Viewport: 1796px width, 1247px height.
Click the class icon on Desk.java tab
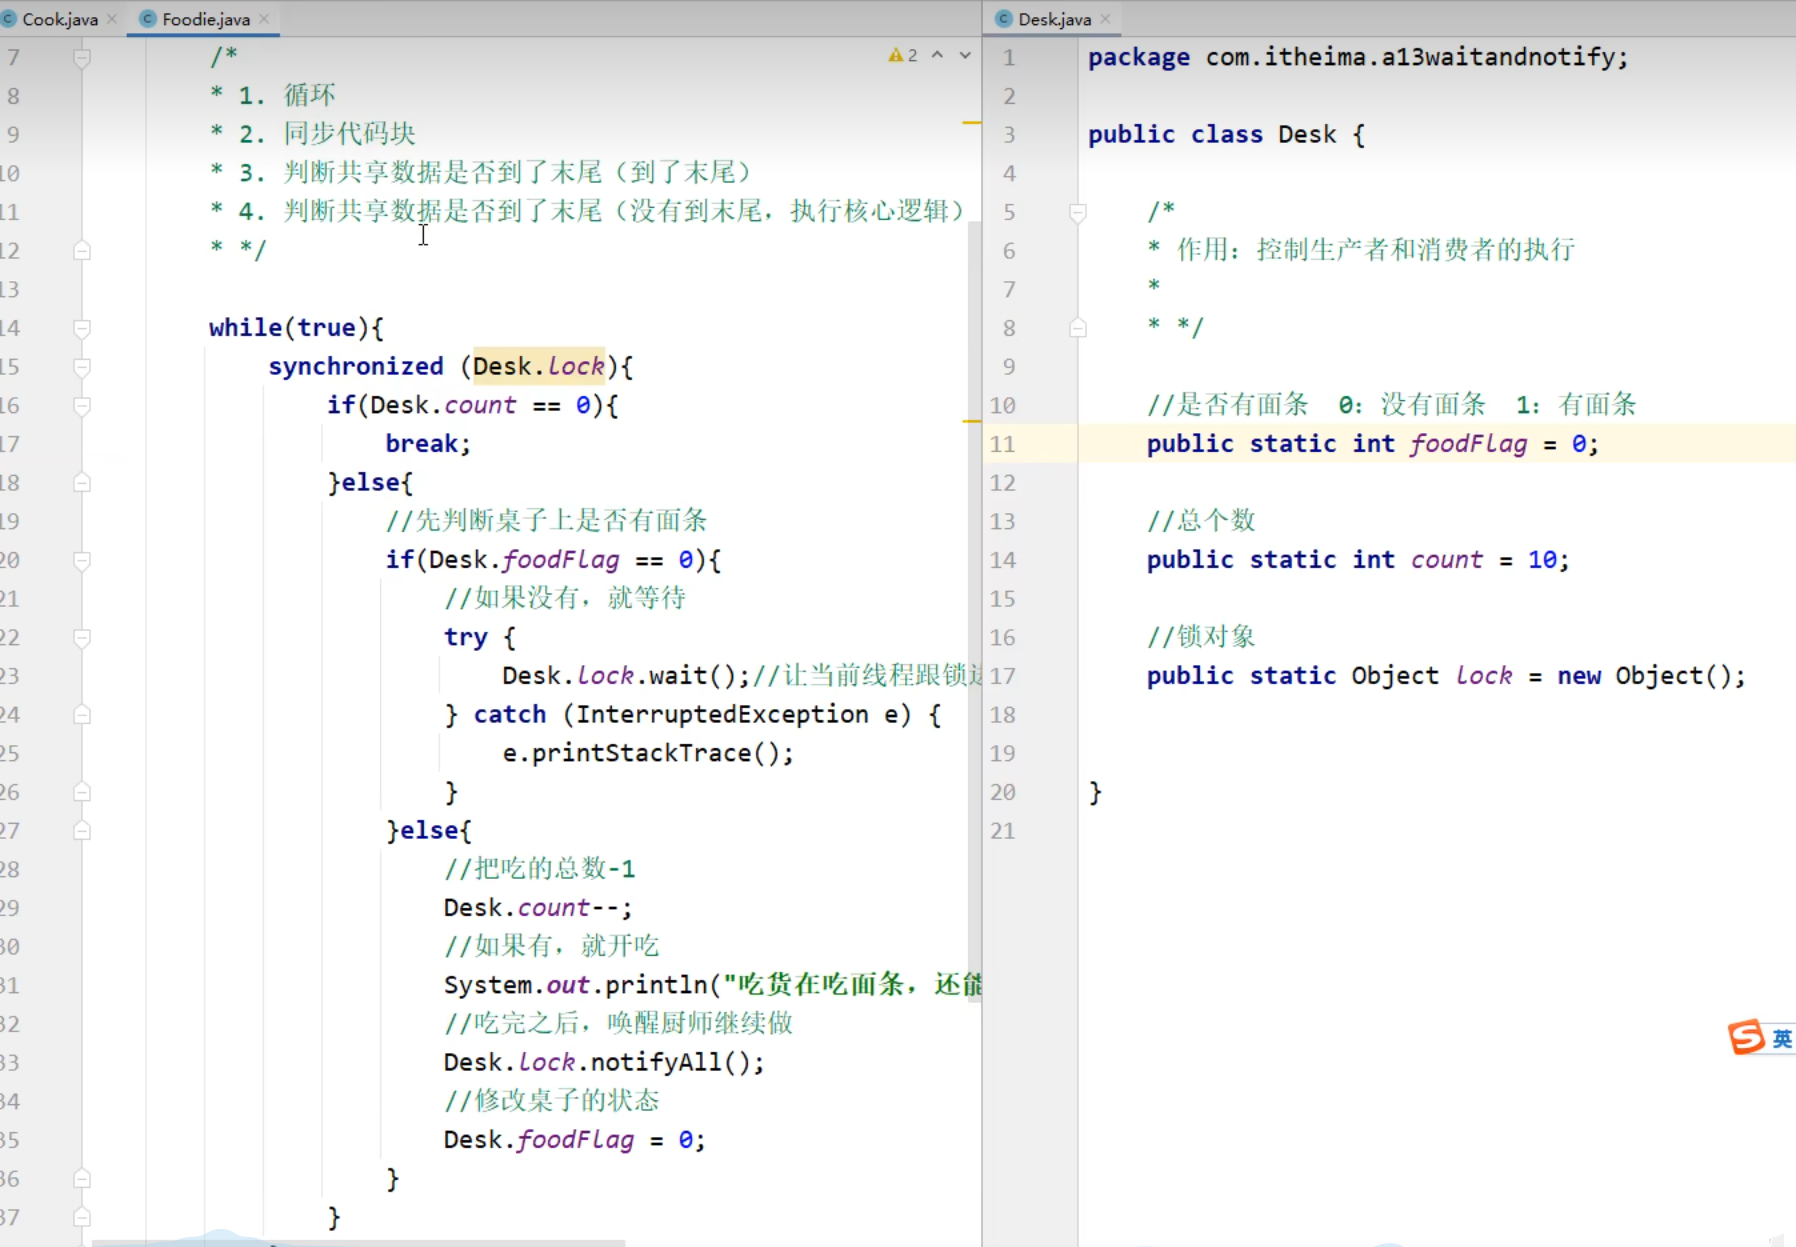(x=1004, y=19)
